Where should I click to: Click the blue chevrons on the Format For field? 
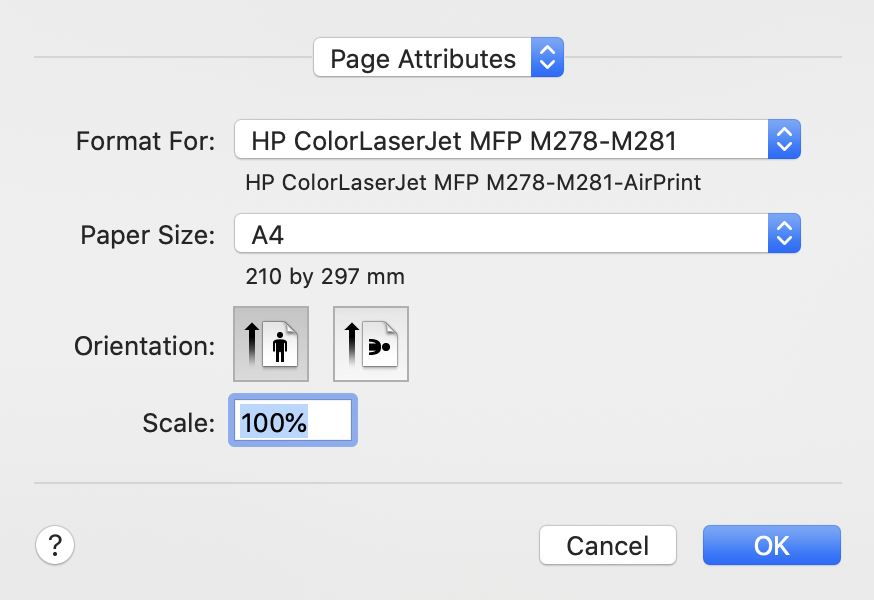click(x=784, y=139)
